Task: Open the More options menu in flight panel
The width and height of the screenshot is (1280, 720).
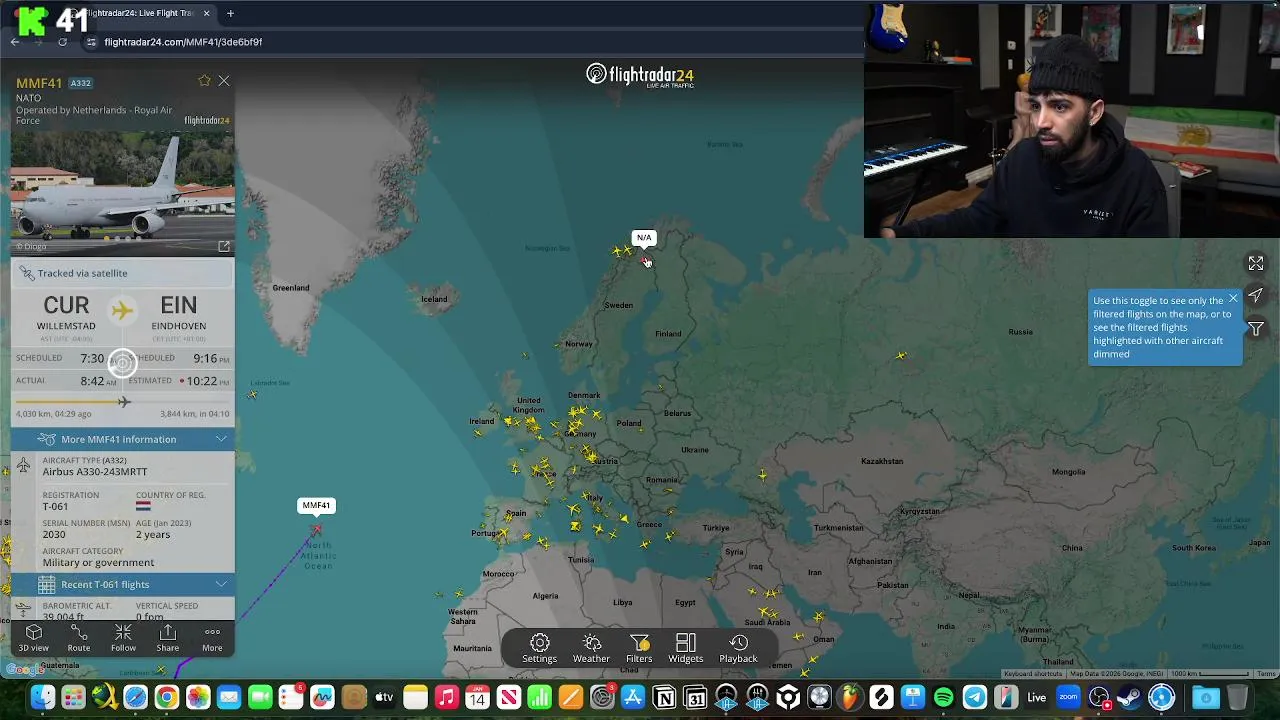Action: (212, 638)
